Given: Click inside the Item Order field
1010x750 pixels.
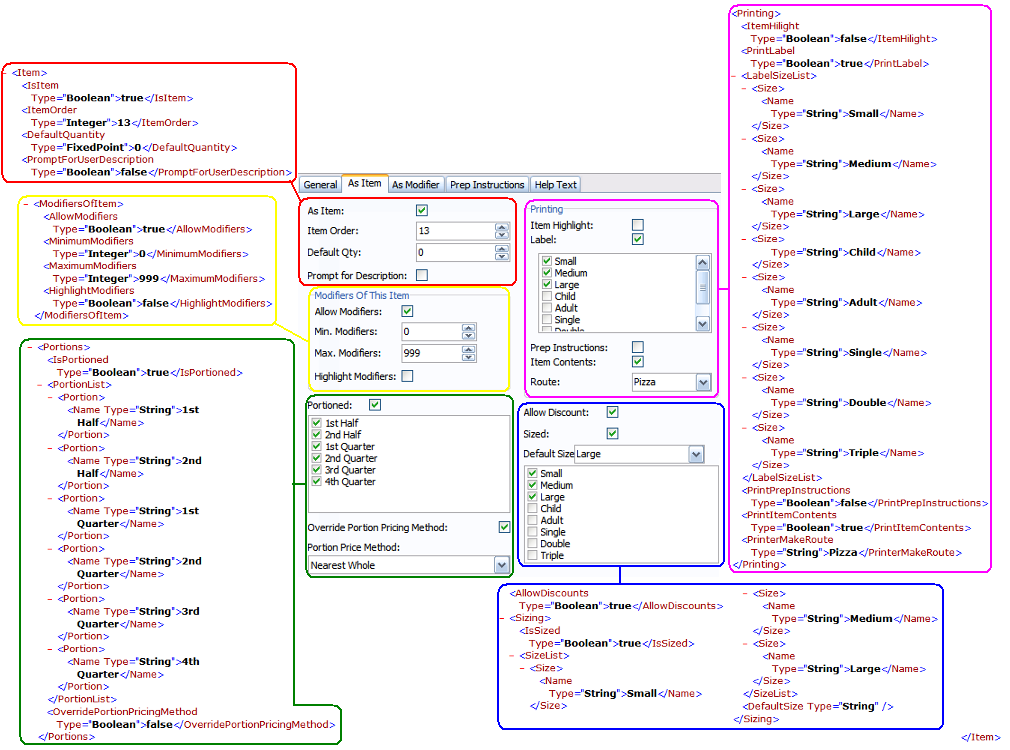Looking at the screenshot, I should pos(454,231).
